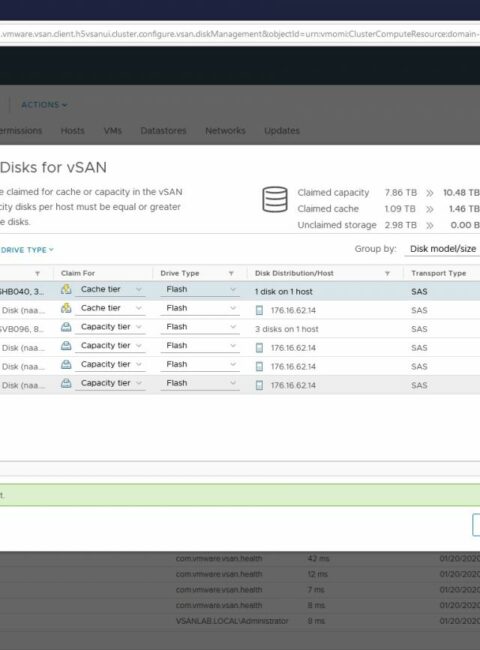
Task: Click the Claimed capacity 7.86 TB value
Action: pyautogui.click(x=401, y=193)
